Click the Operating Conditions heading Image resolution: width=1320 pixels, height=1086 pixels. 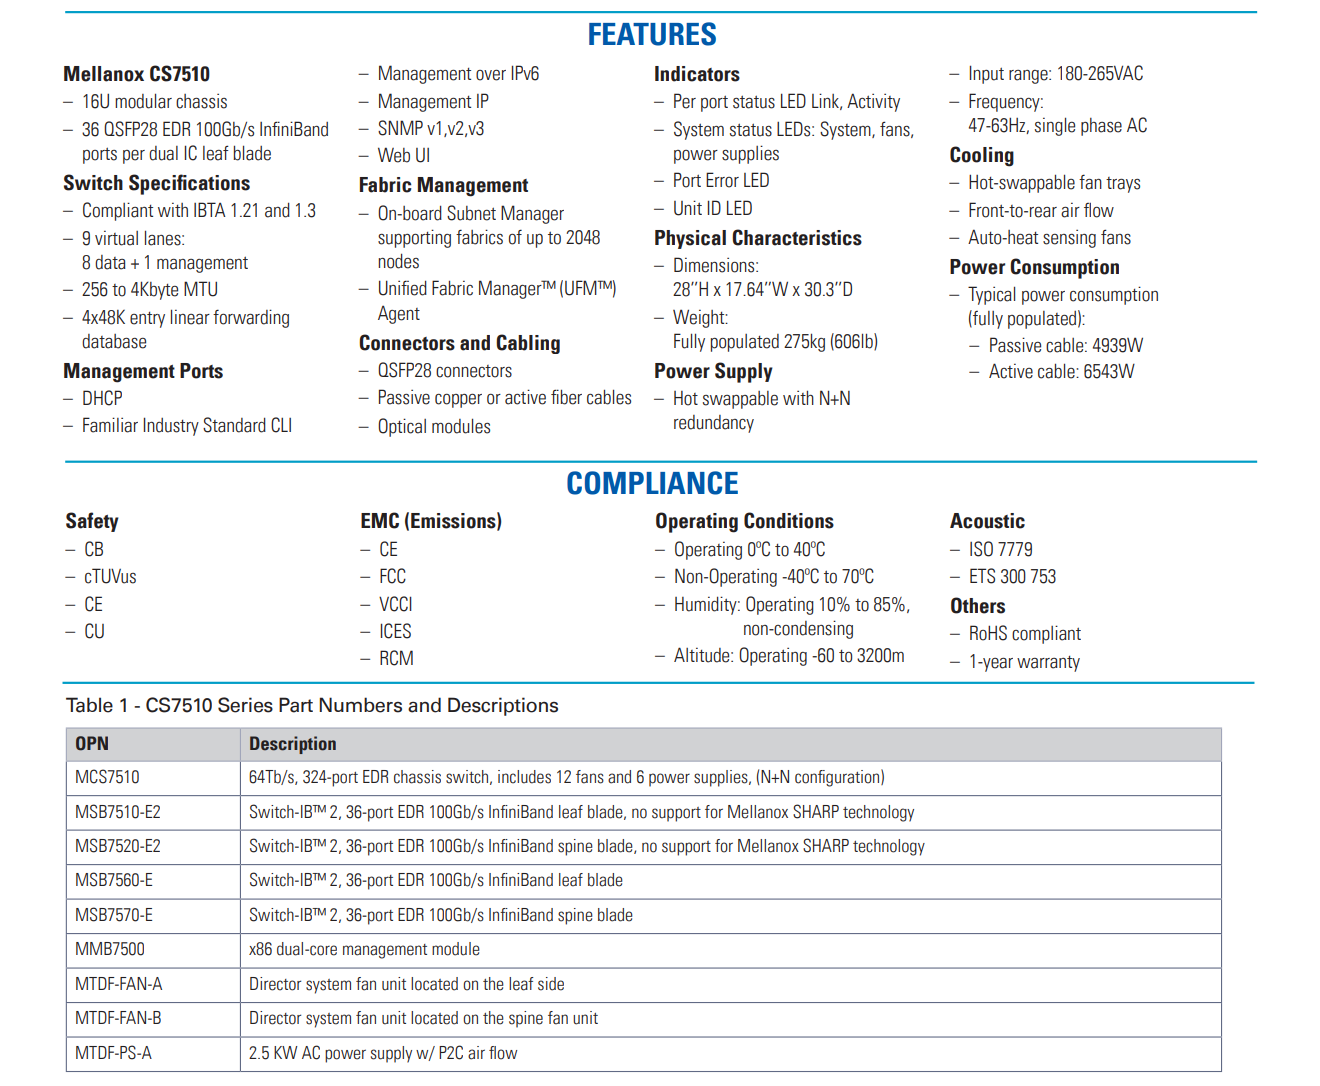tap(744, 521)
